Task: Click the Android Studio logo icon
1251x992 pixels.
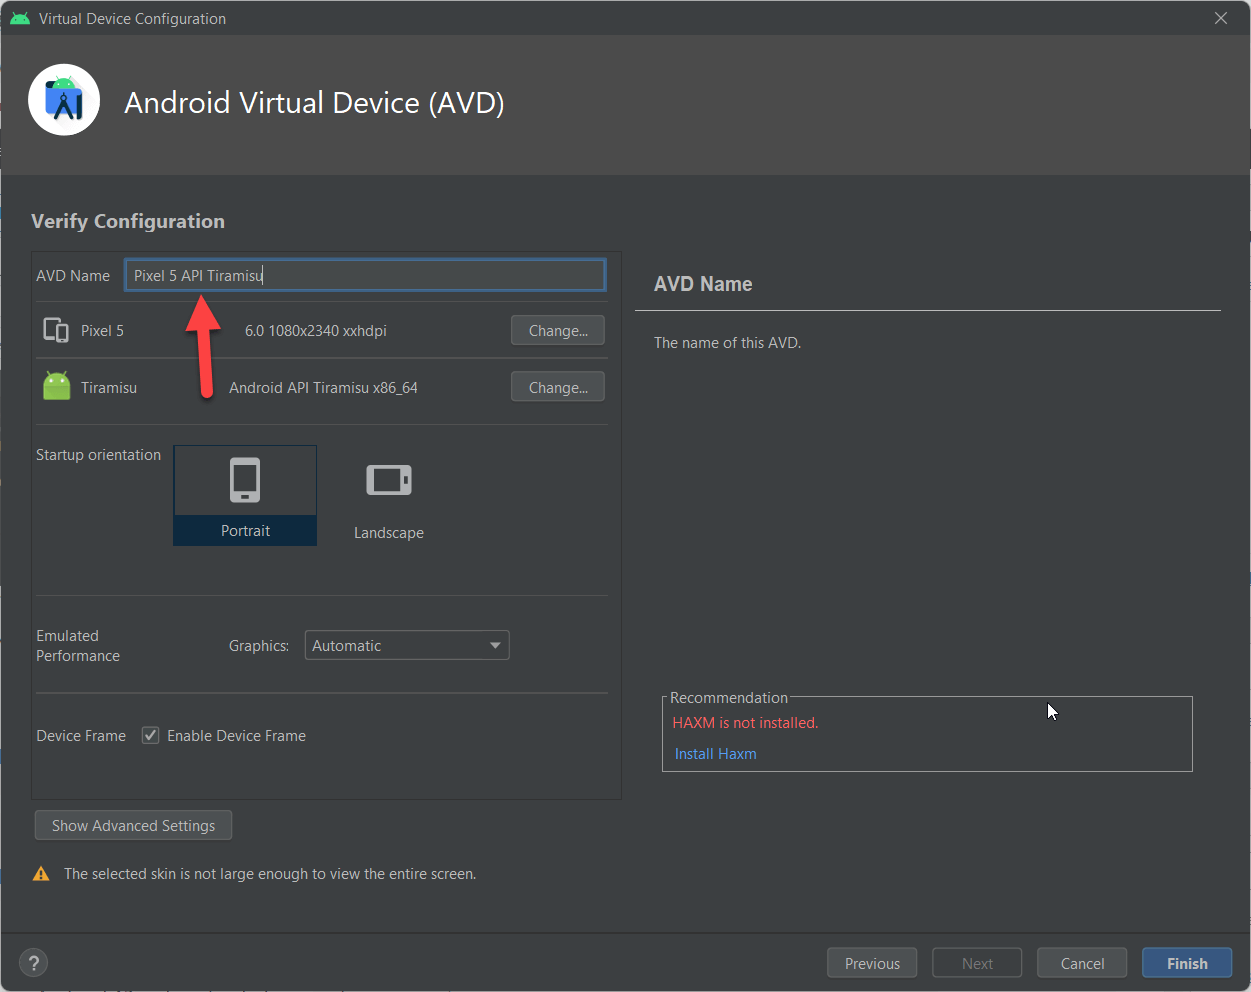Action: pos(64,100)
